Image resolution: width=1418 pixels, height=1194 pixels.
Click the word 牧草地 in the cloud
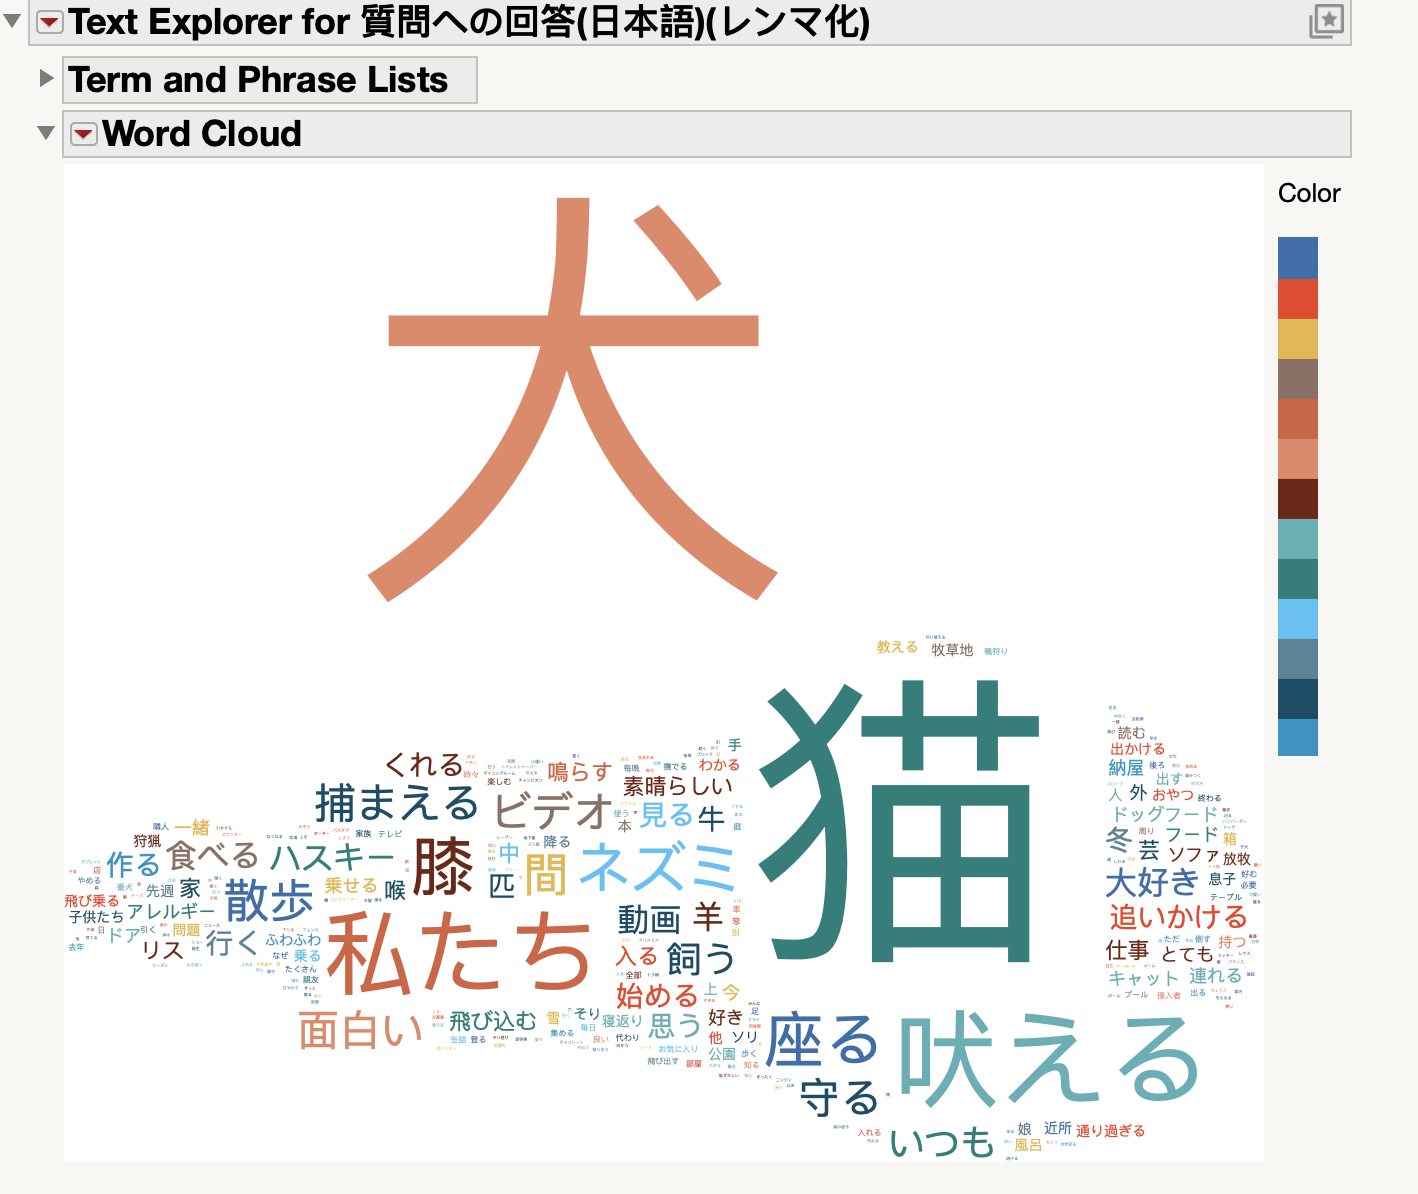coord(952,650)
